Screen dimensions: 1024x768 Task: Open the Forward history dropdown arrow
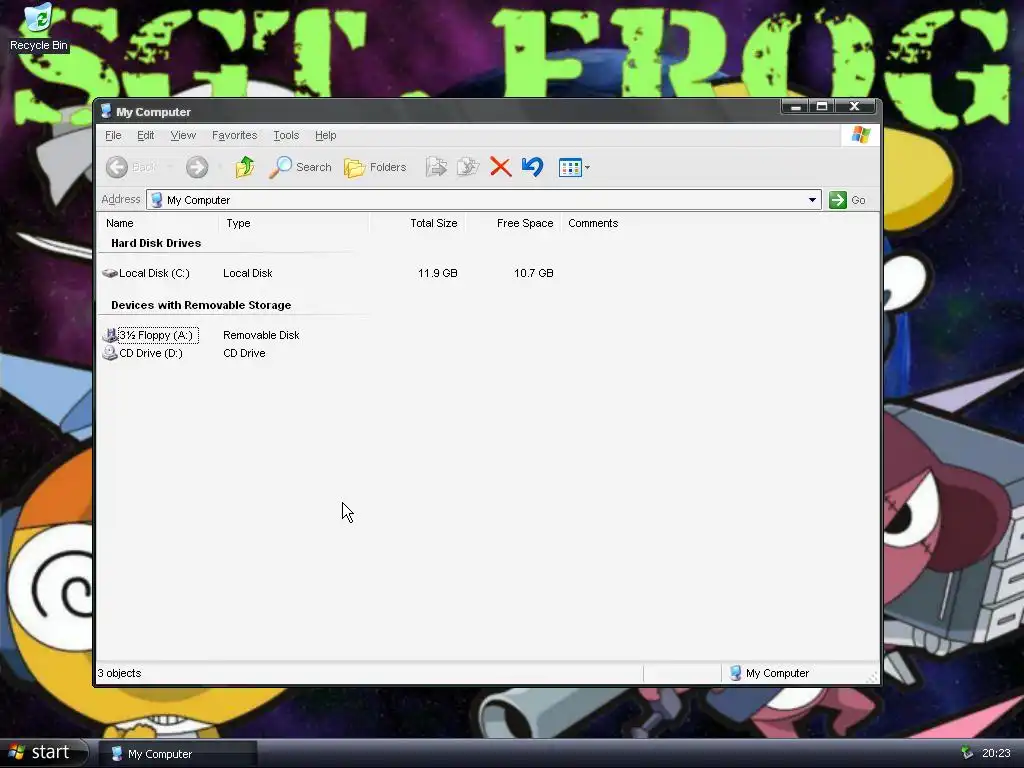pyautogui.click(x=220, y=167)
